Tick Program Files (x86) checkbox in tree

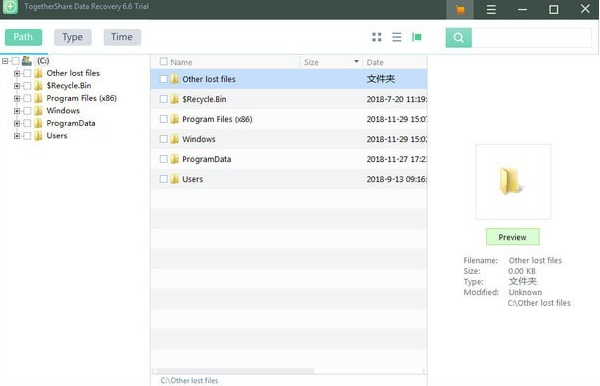27,98
